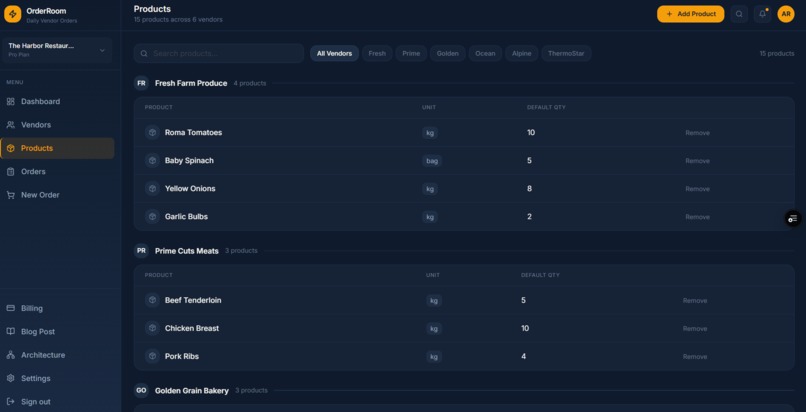Open Settings in sidebar
Viewport: 806px width, 412px height.
[x=57, y=378]
